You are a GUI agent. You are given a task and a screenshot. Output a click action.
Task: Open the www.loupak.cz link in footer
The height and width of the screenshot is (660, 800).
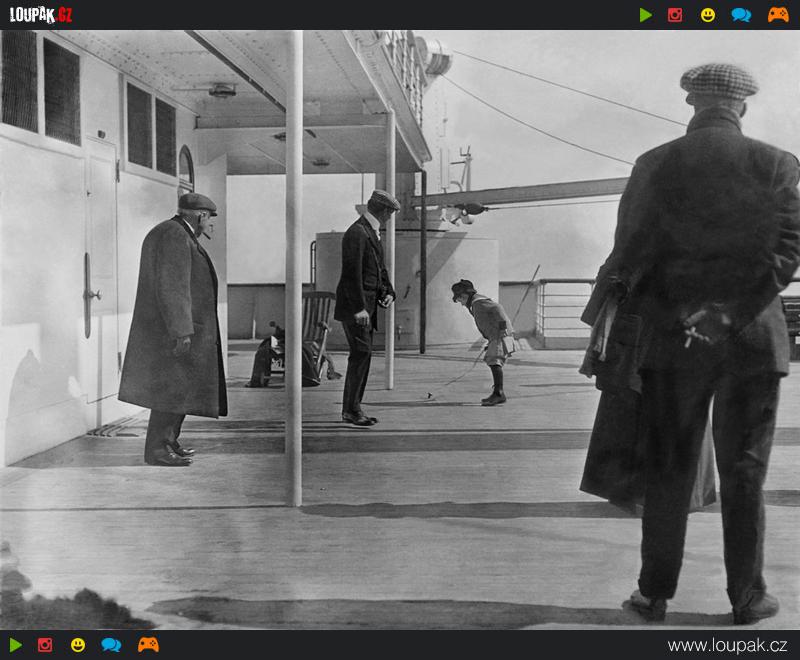click(x=727, y=645)
